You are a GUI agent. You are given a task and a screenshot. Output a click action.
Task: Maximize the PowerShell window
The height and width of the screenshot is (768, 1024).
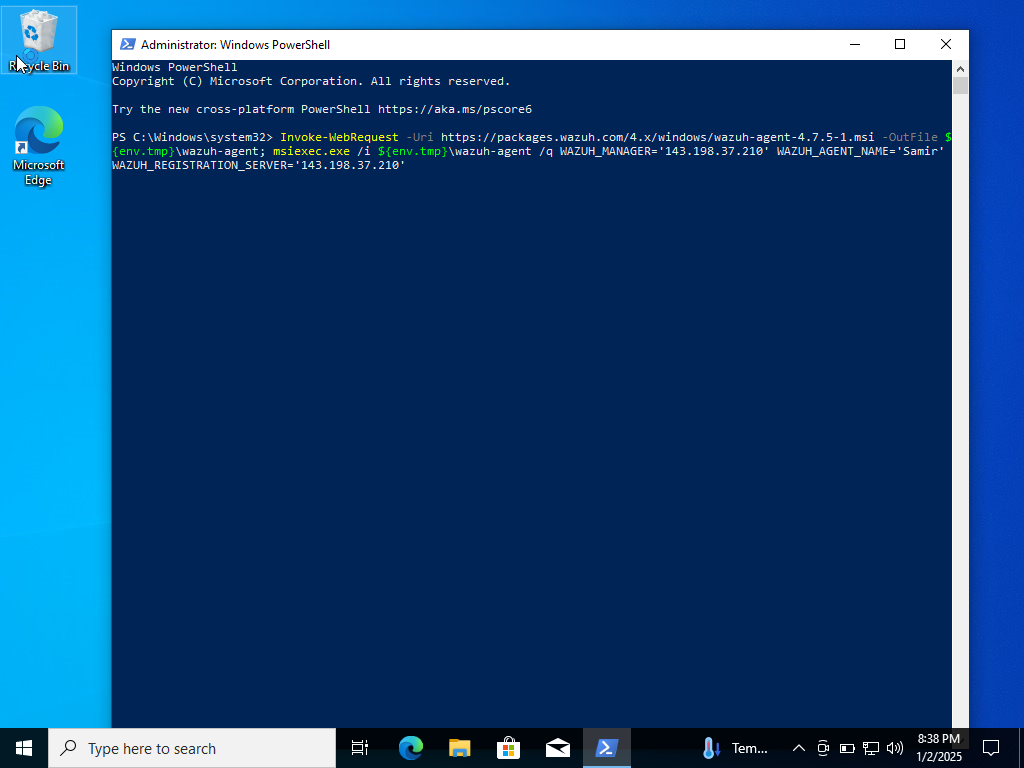click(x=900, y=44)
